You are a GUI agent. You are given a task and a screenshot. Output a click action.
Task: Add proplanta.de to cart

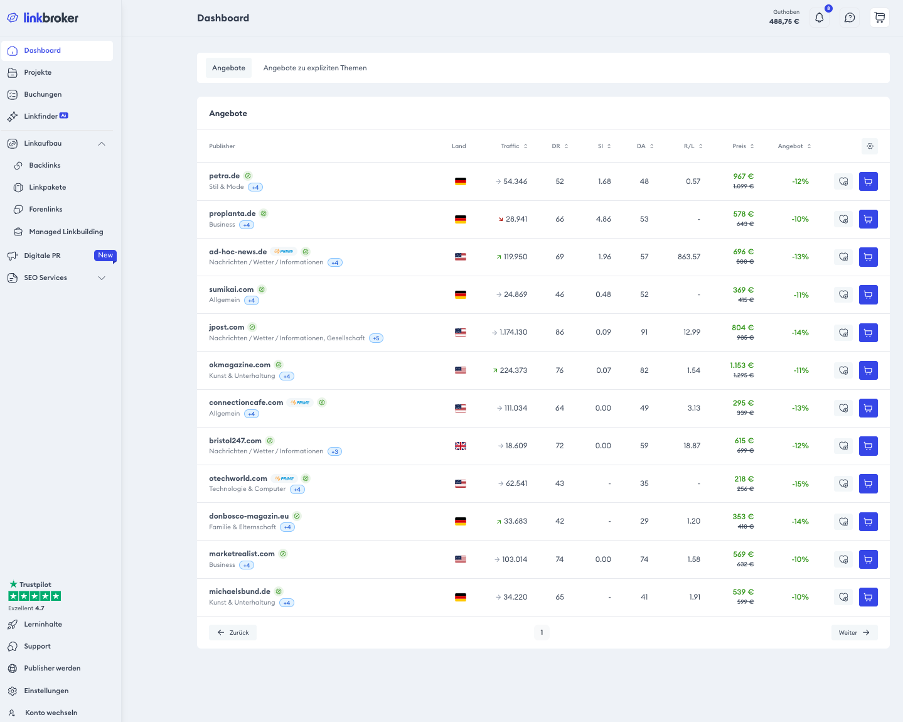pyautogui.click(x=868, y=219)
